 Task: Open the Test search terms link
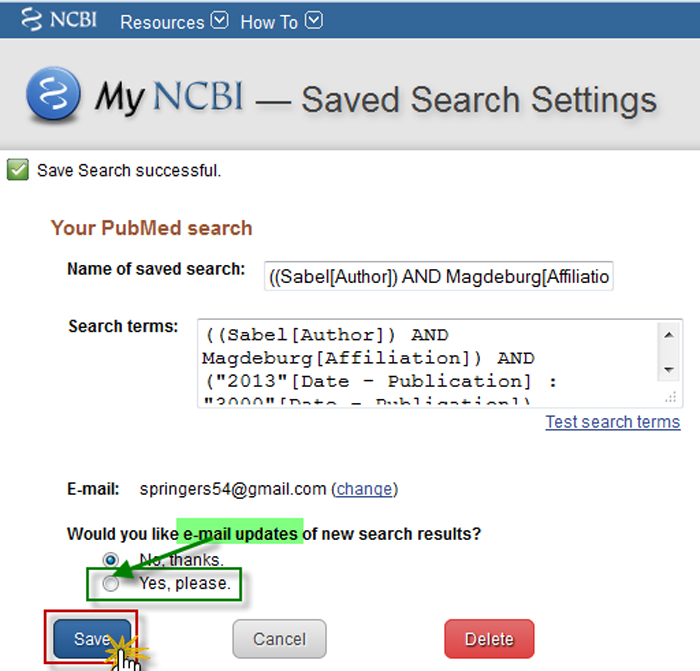pyautogui.click(x=612, y=422)
